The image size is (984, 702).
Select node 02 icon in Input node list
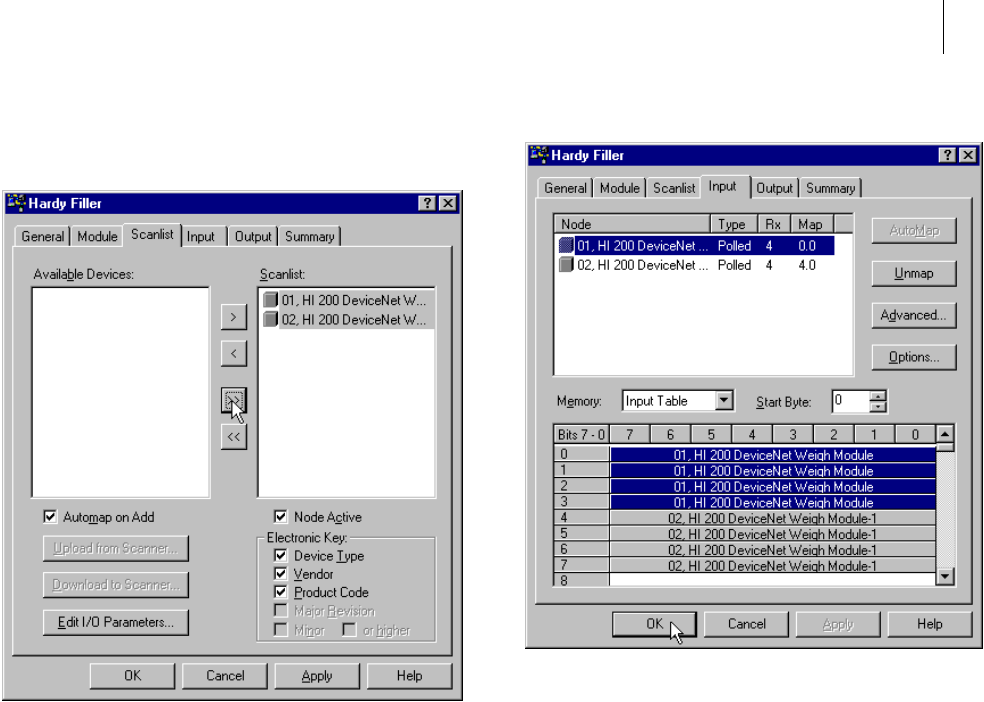pyautogui.click(x=567, y=265)
